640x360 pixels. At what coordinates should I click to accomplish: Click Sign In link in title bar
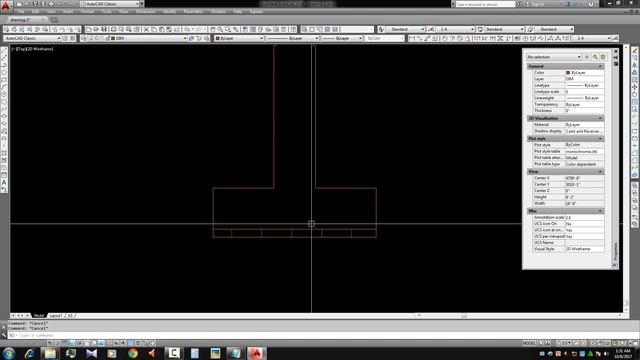point(538,4)
